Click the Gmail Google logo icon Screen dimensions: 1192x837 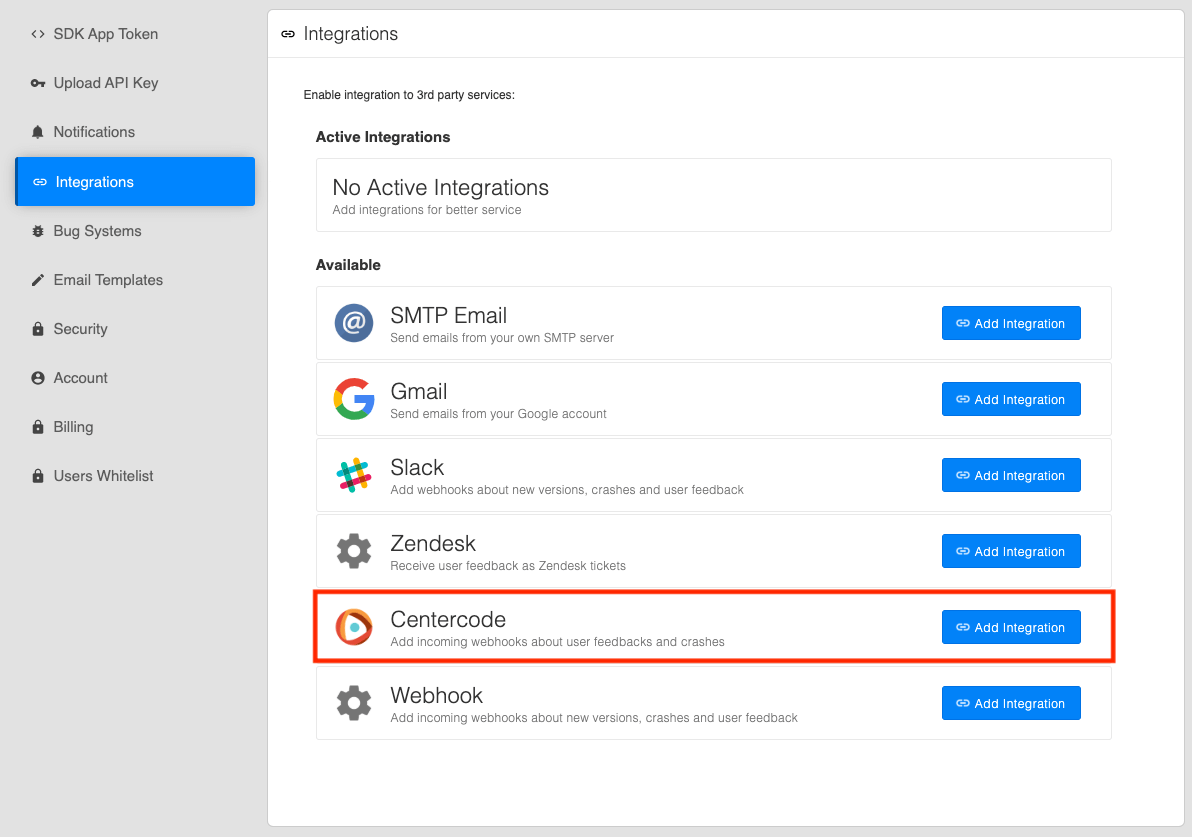point(353,399)
